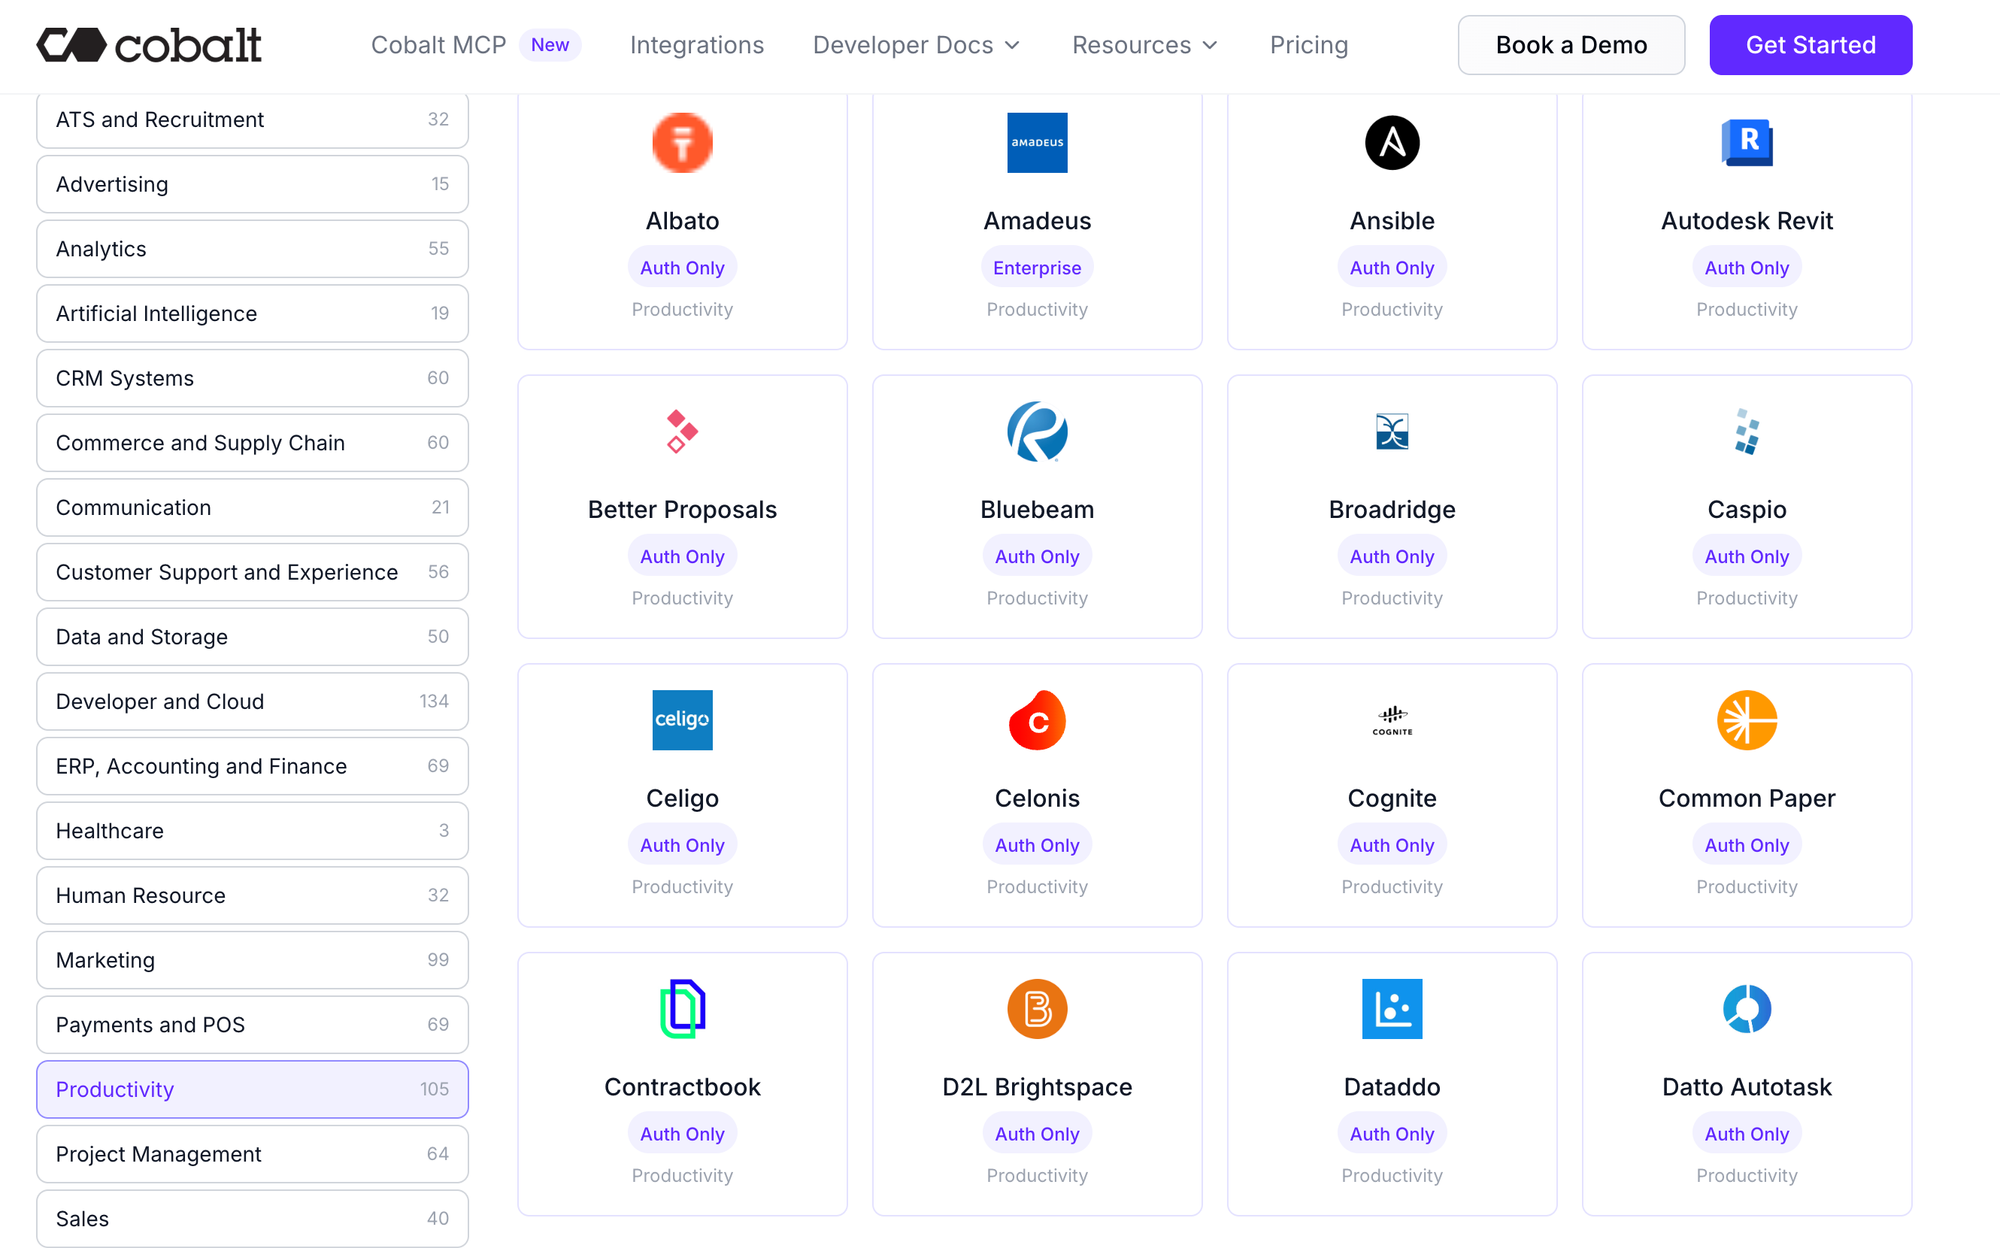Click the Auth Only badge on Bluebeam
The width and height of the screenshot is (2000, 1248).
(x=1037, y=557)
